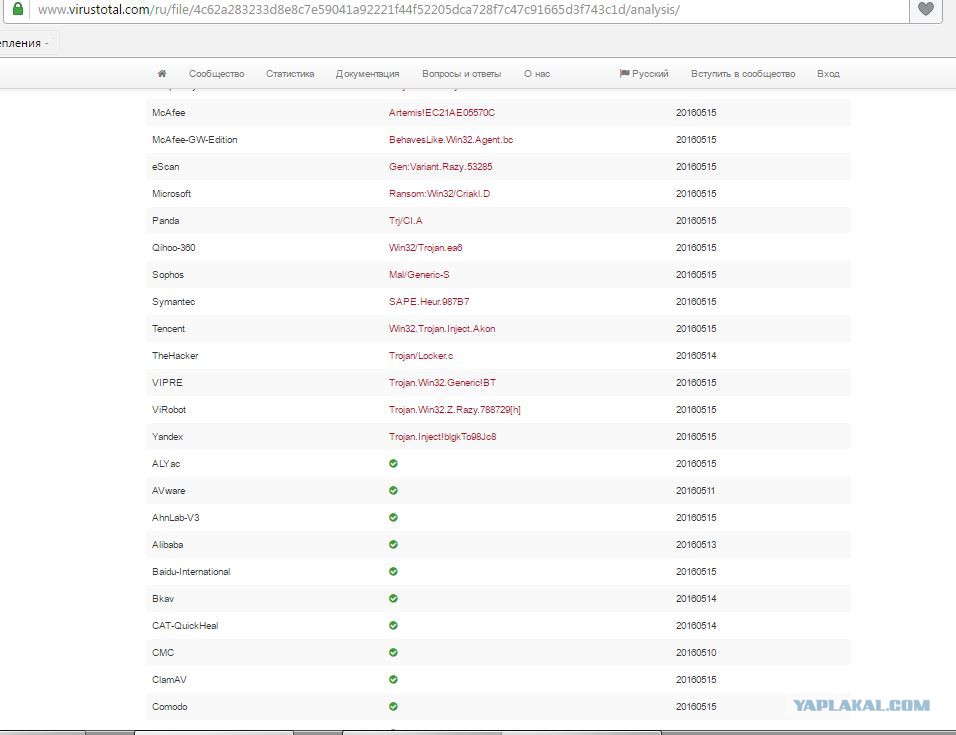Select Trojan.Win32.Z.Razy.788729[h] result
Viewport: 956px width, 735px height.
455,410
